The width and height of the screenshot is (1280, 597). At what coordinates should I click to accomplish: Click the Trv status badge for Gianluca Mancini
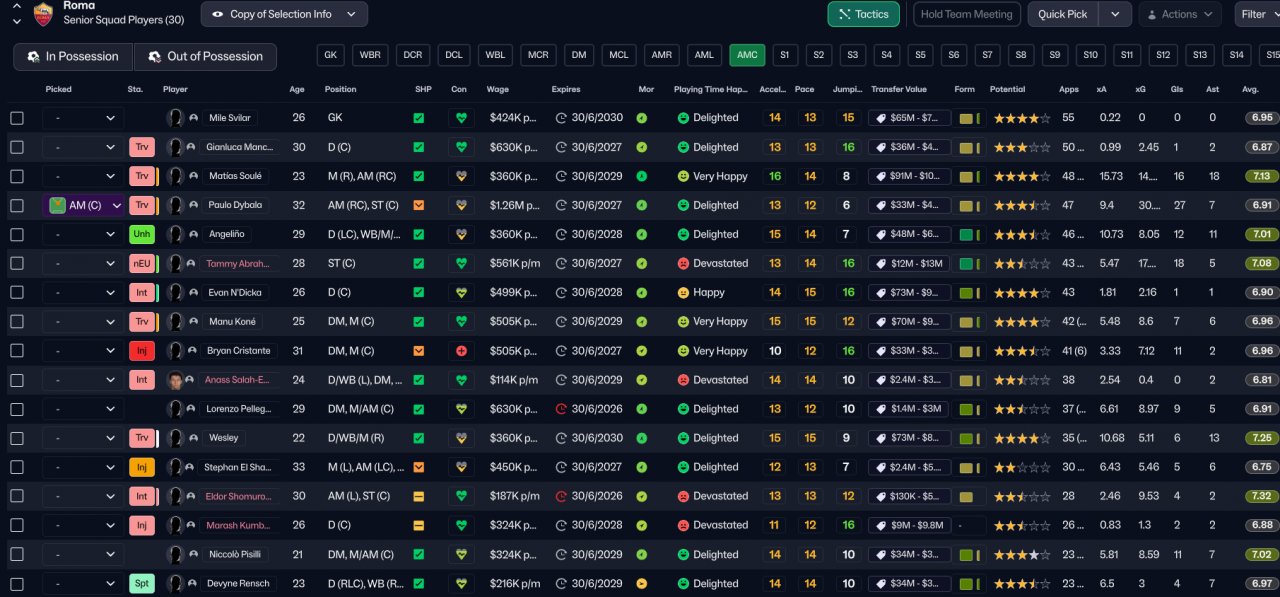tap(142, 147)
